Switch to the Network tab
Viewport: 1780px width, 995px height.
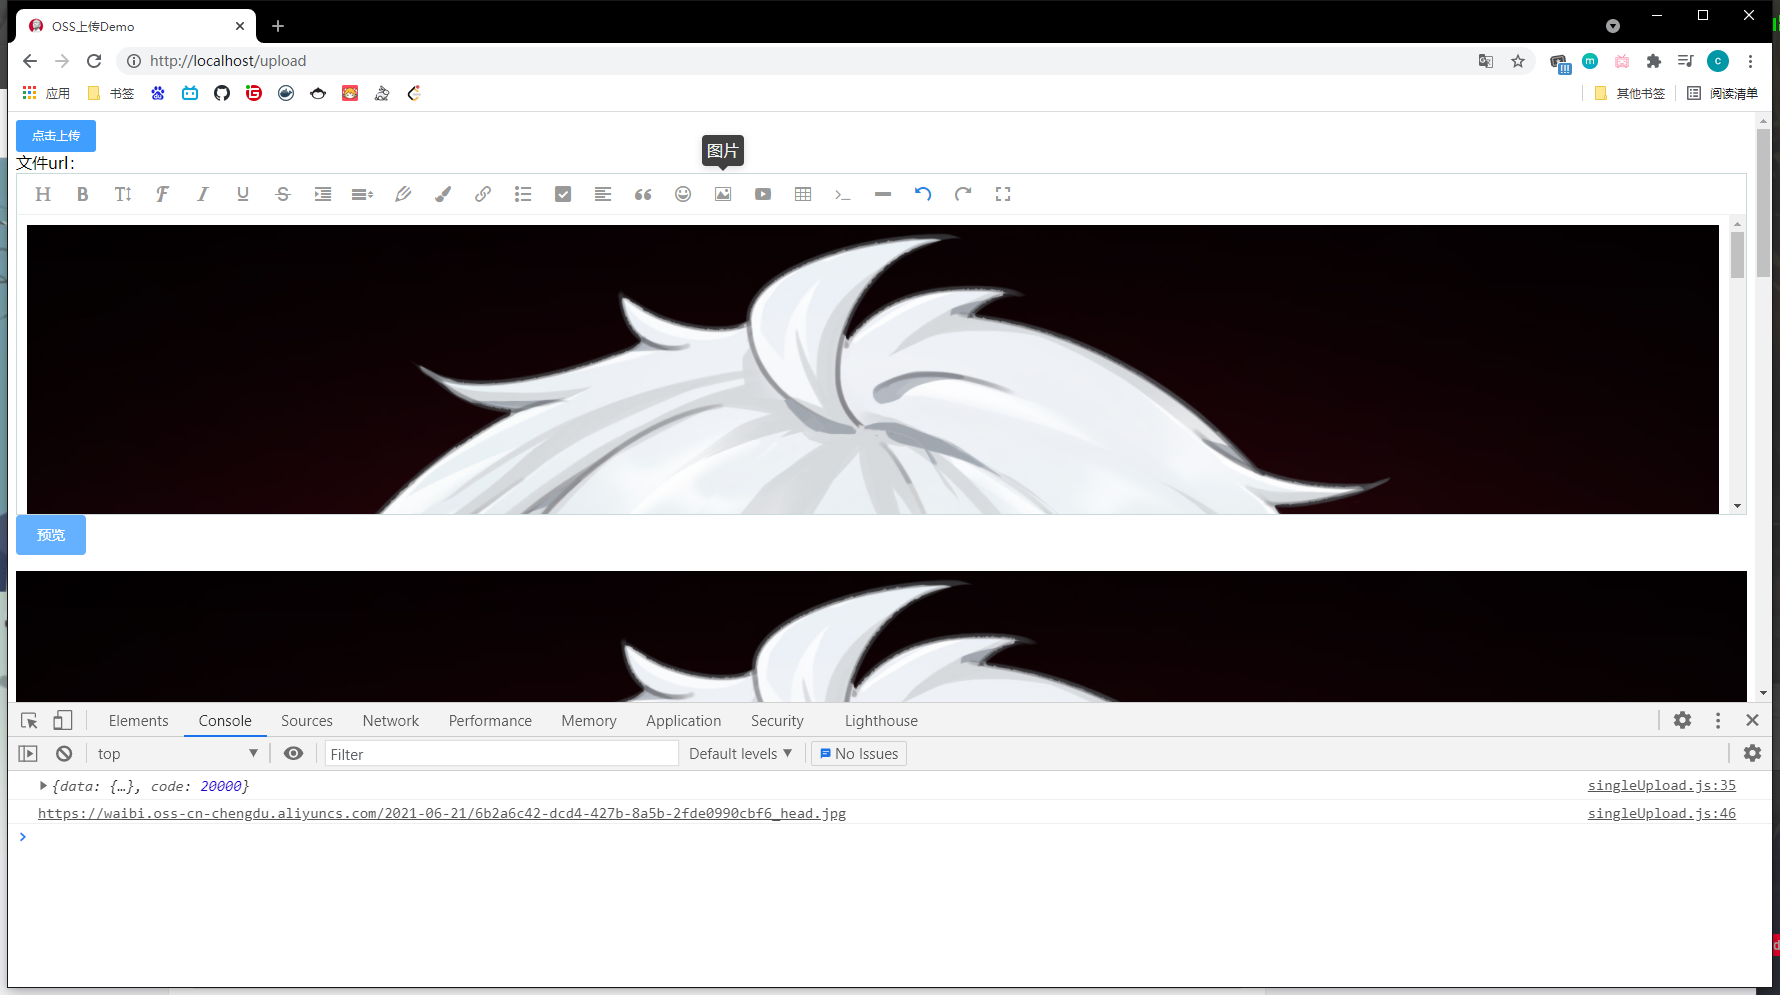tap(390, 720)
